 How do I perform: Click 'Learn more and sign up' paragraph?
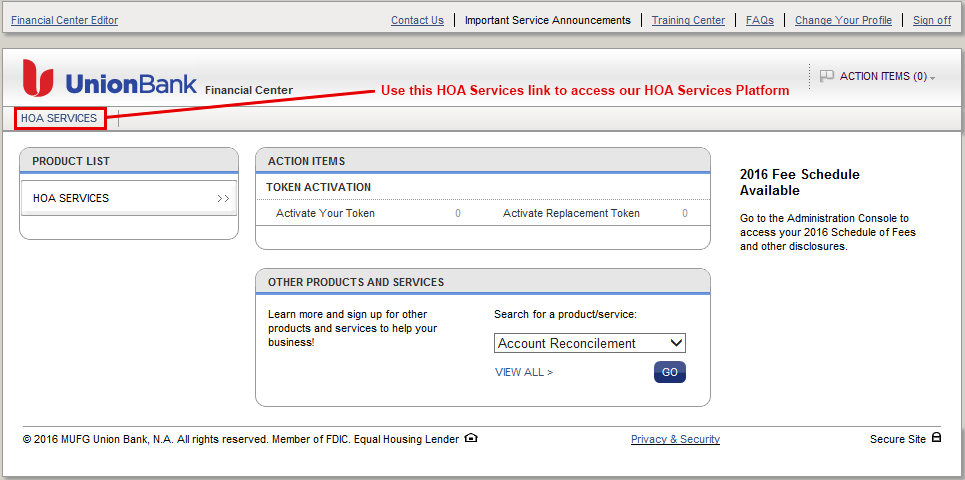(x=353, y=329)
